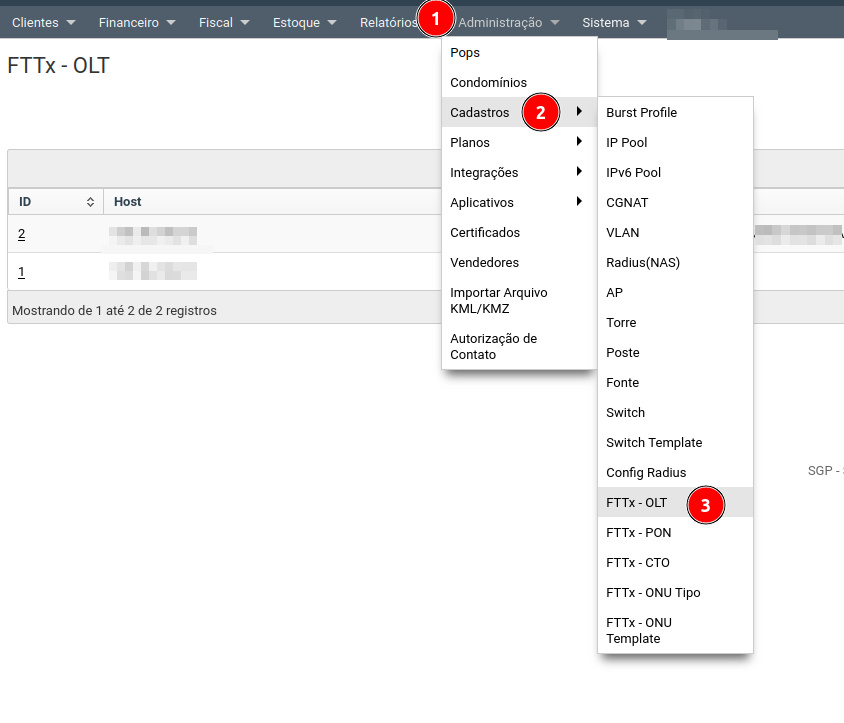The image size is (844, 723).
Task: Choose Importar Arquivo KML/KMZ
Action: [x=499, y=300]
